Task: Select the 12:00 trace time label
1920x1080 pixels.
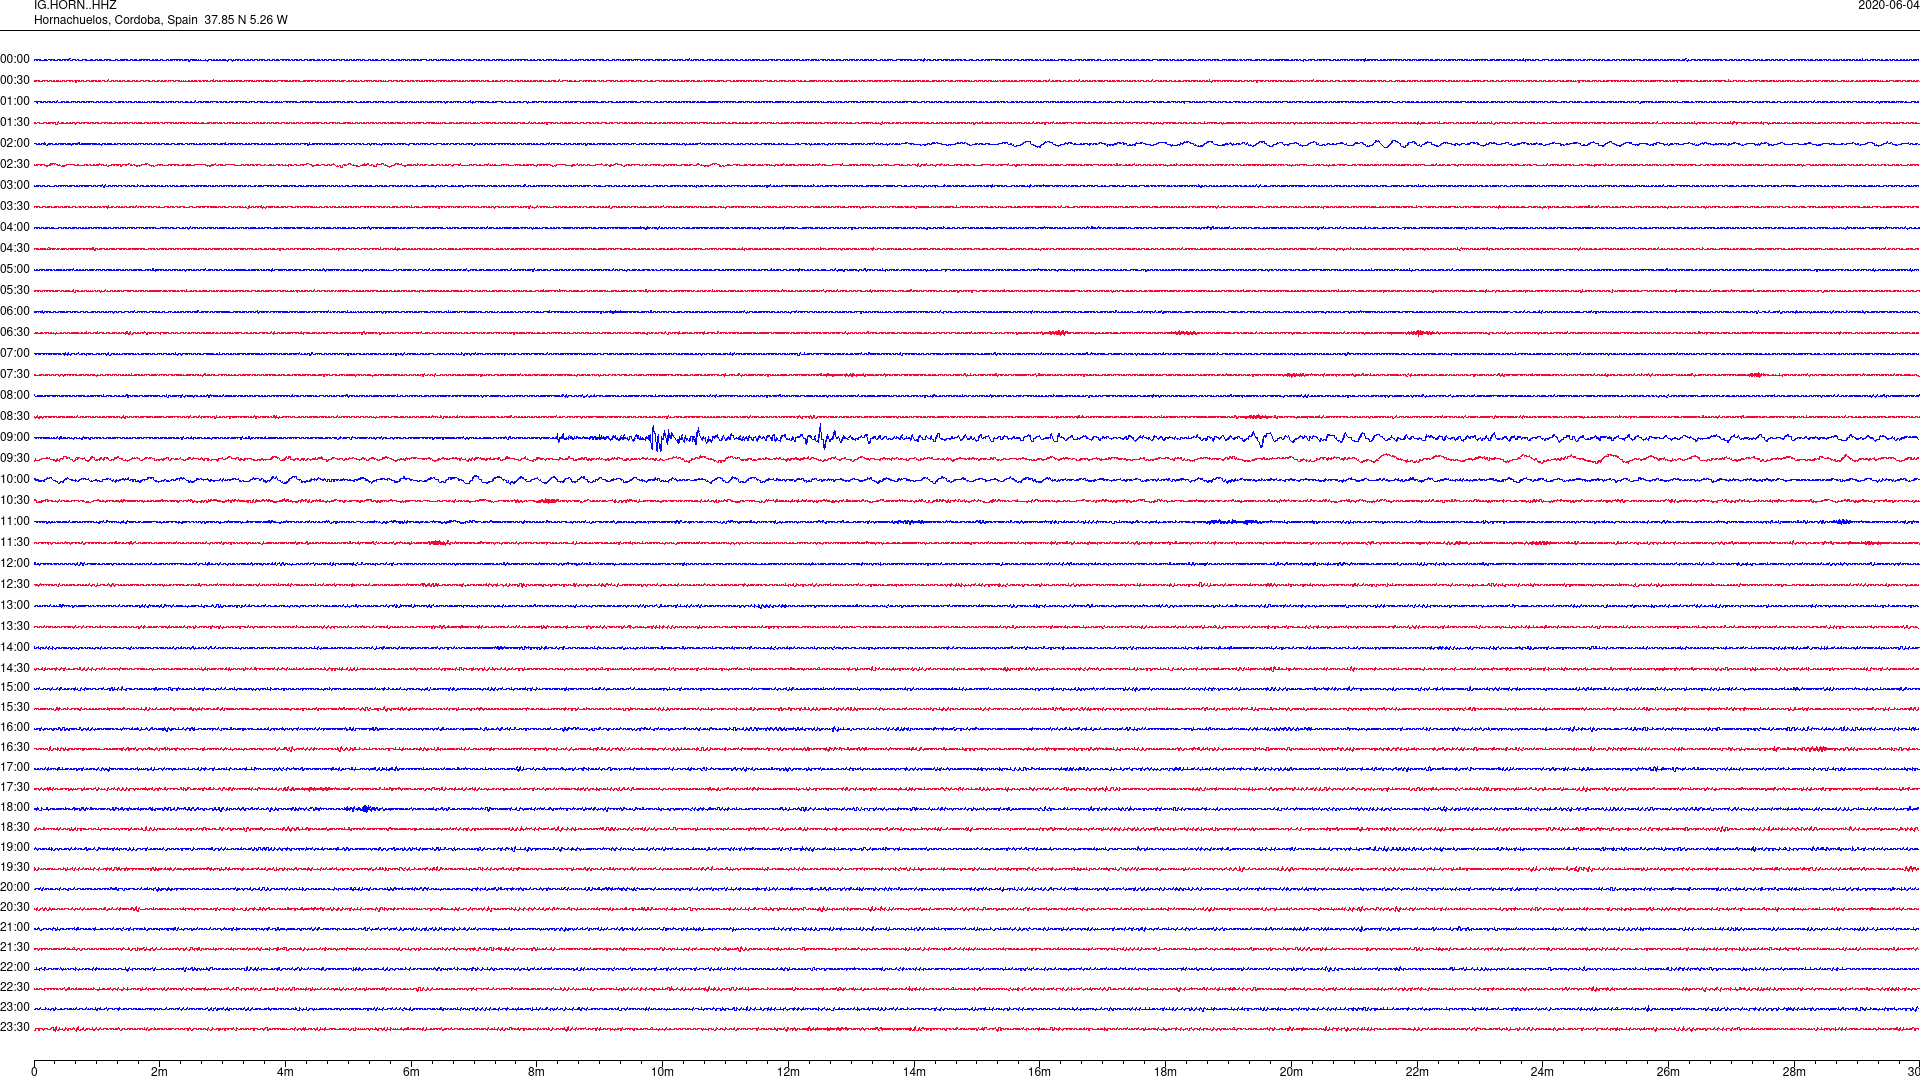Action: pyautogui.click(x=15, y=563)
